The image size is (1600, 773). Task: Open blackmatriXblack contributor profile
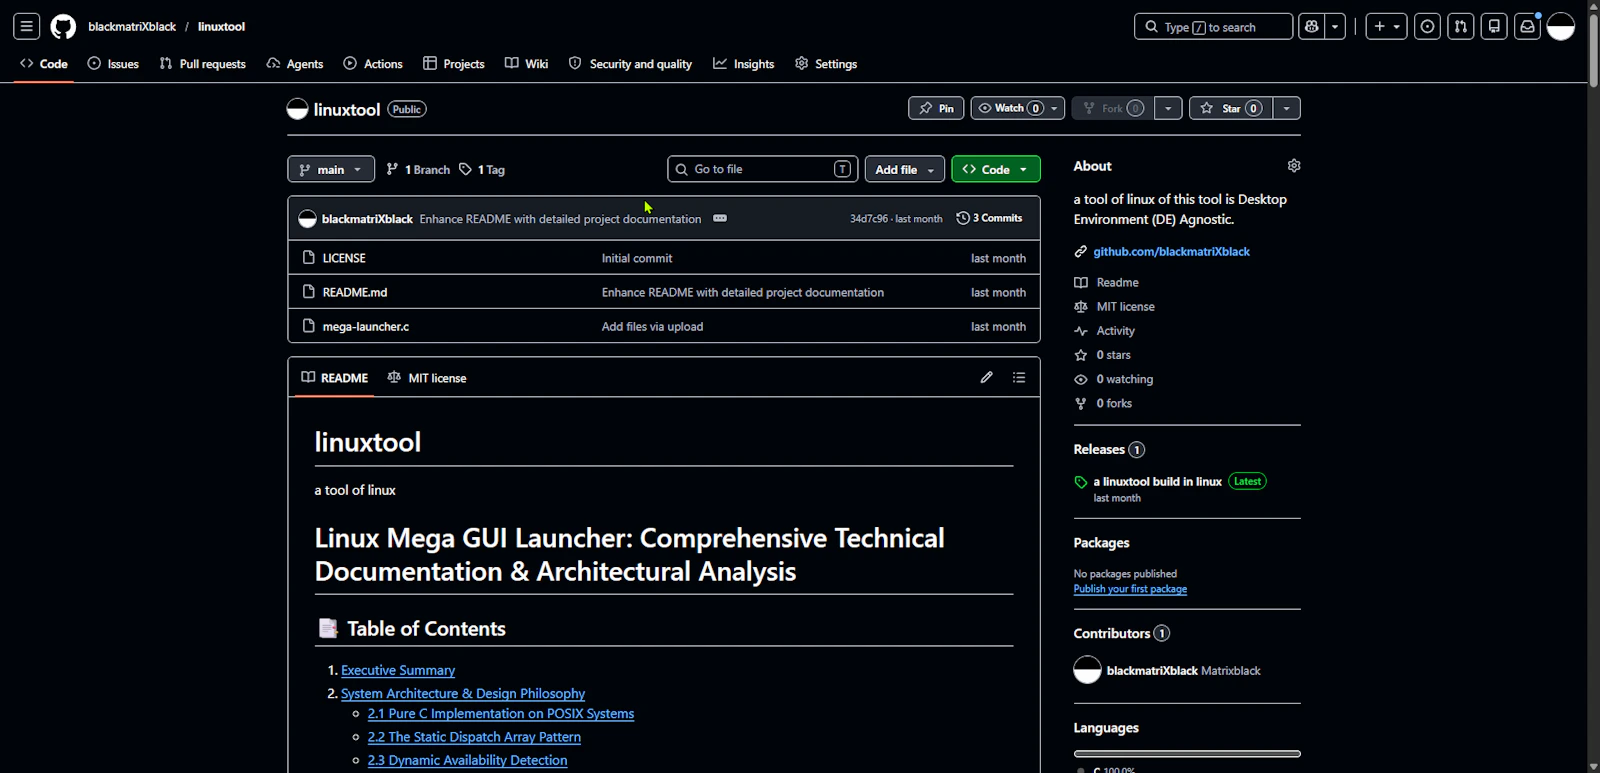pos(1152,670)
